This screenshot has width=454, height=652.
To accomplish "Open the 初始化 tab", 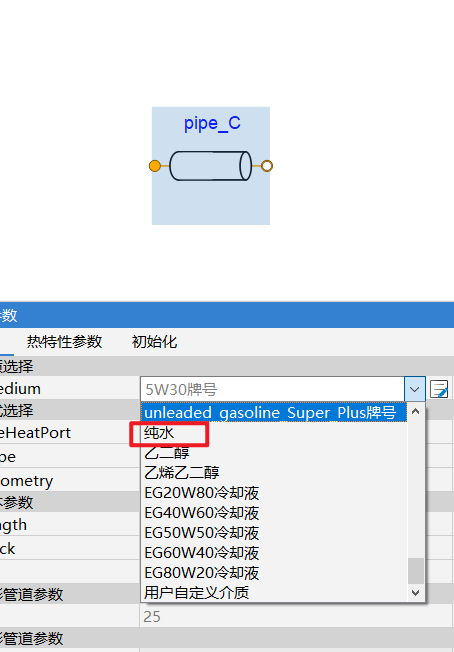I will (154, 342).
